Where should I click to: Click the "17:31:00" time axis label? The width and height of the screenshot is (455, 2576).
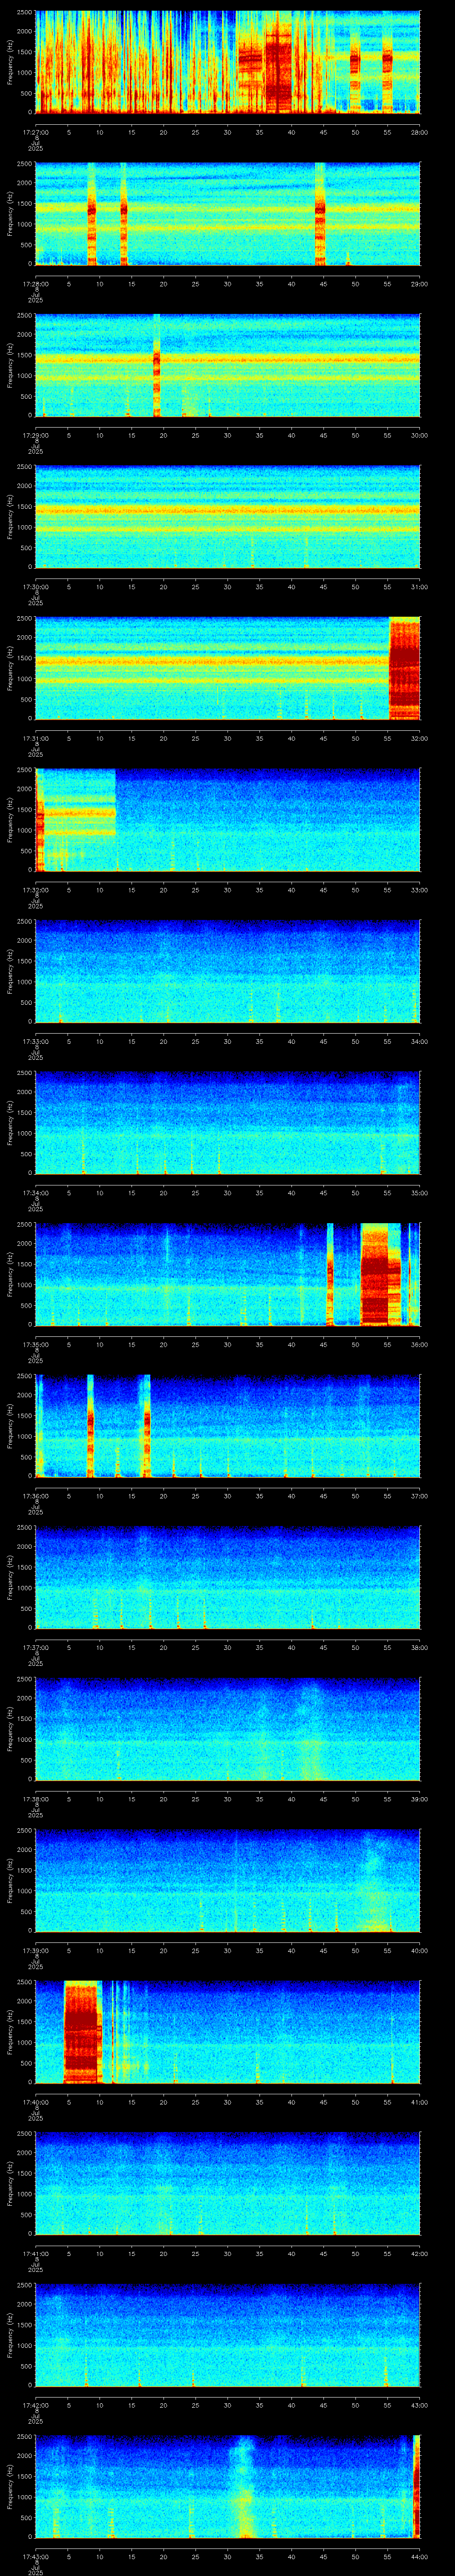pos(35,739)
